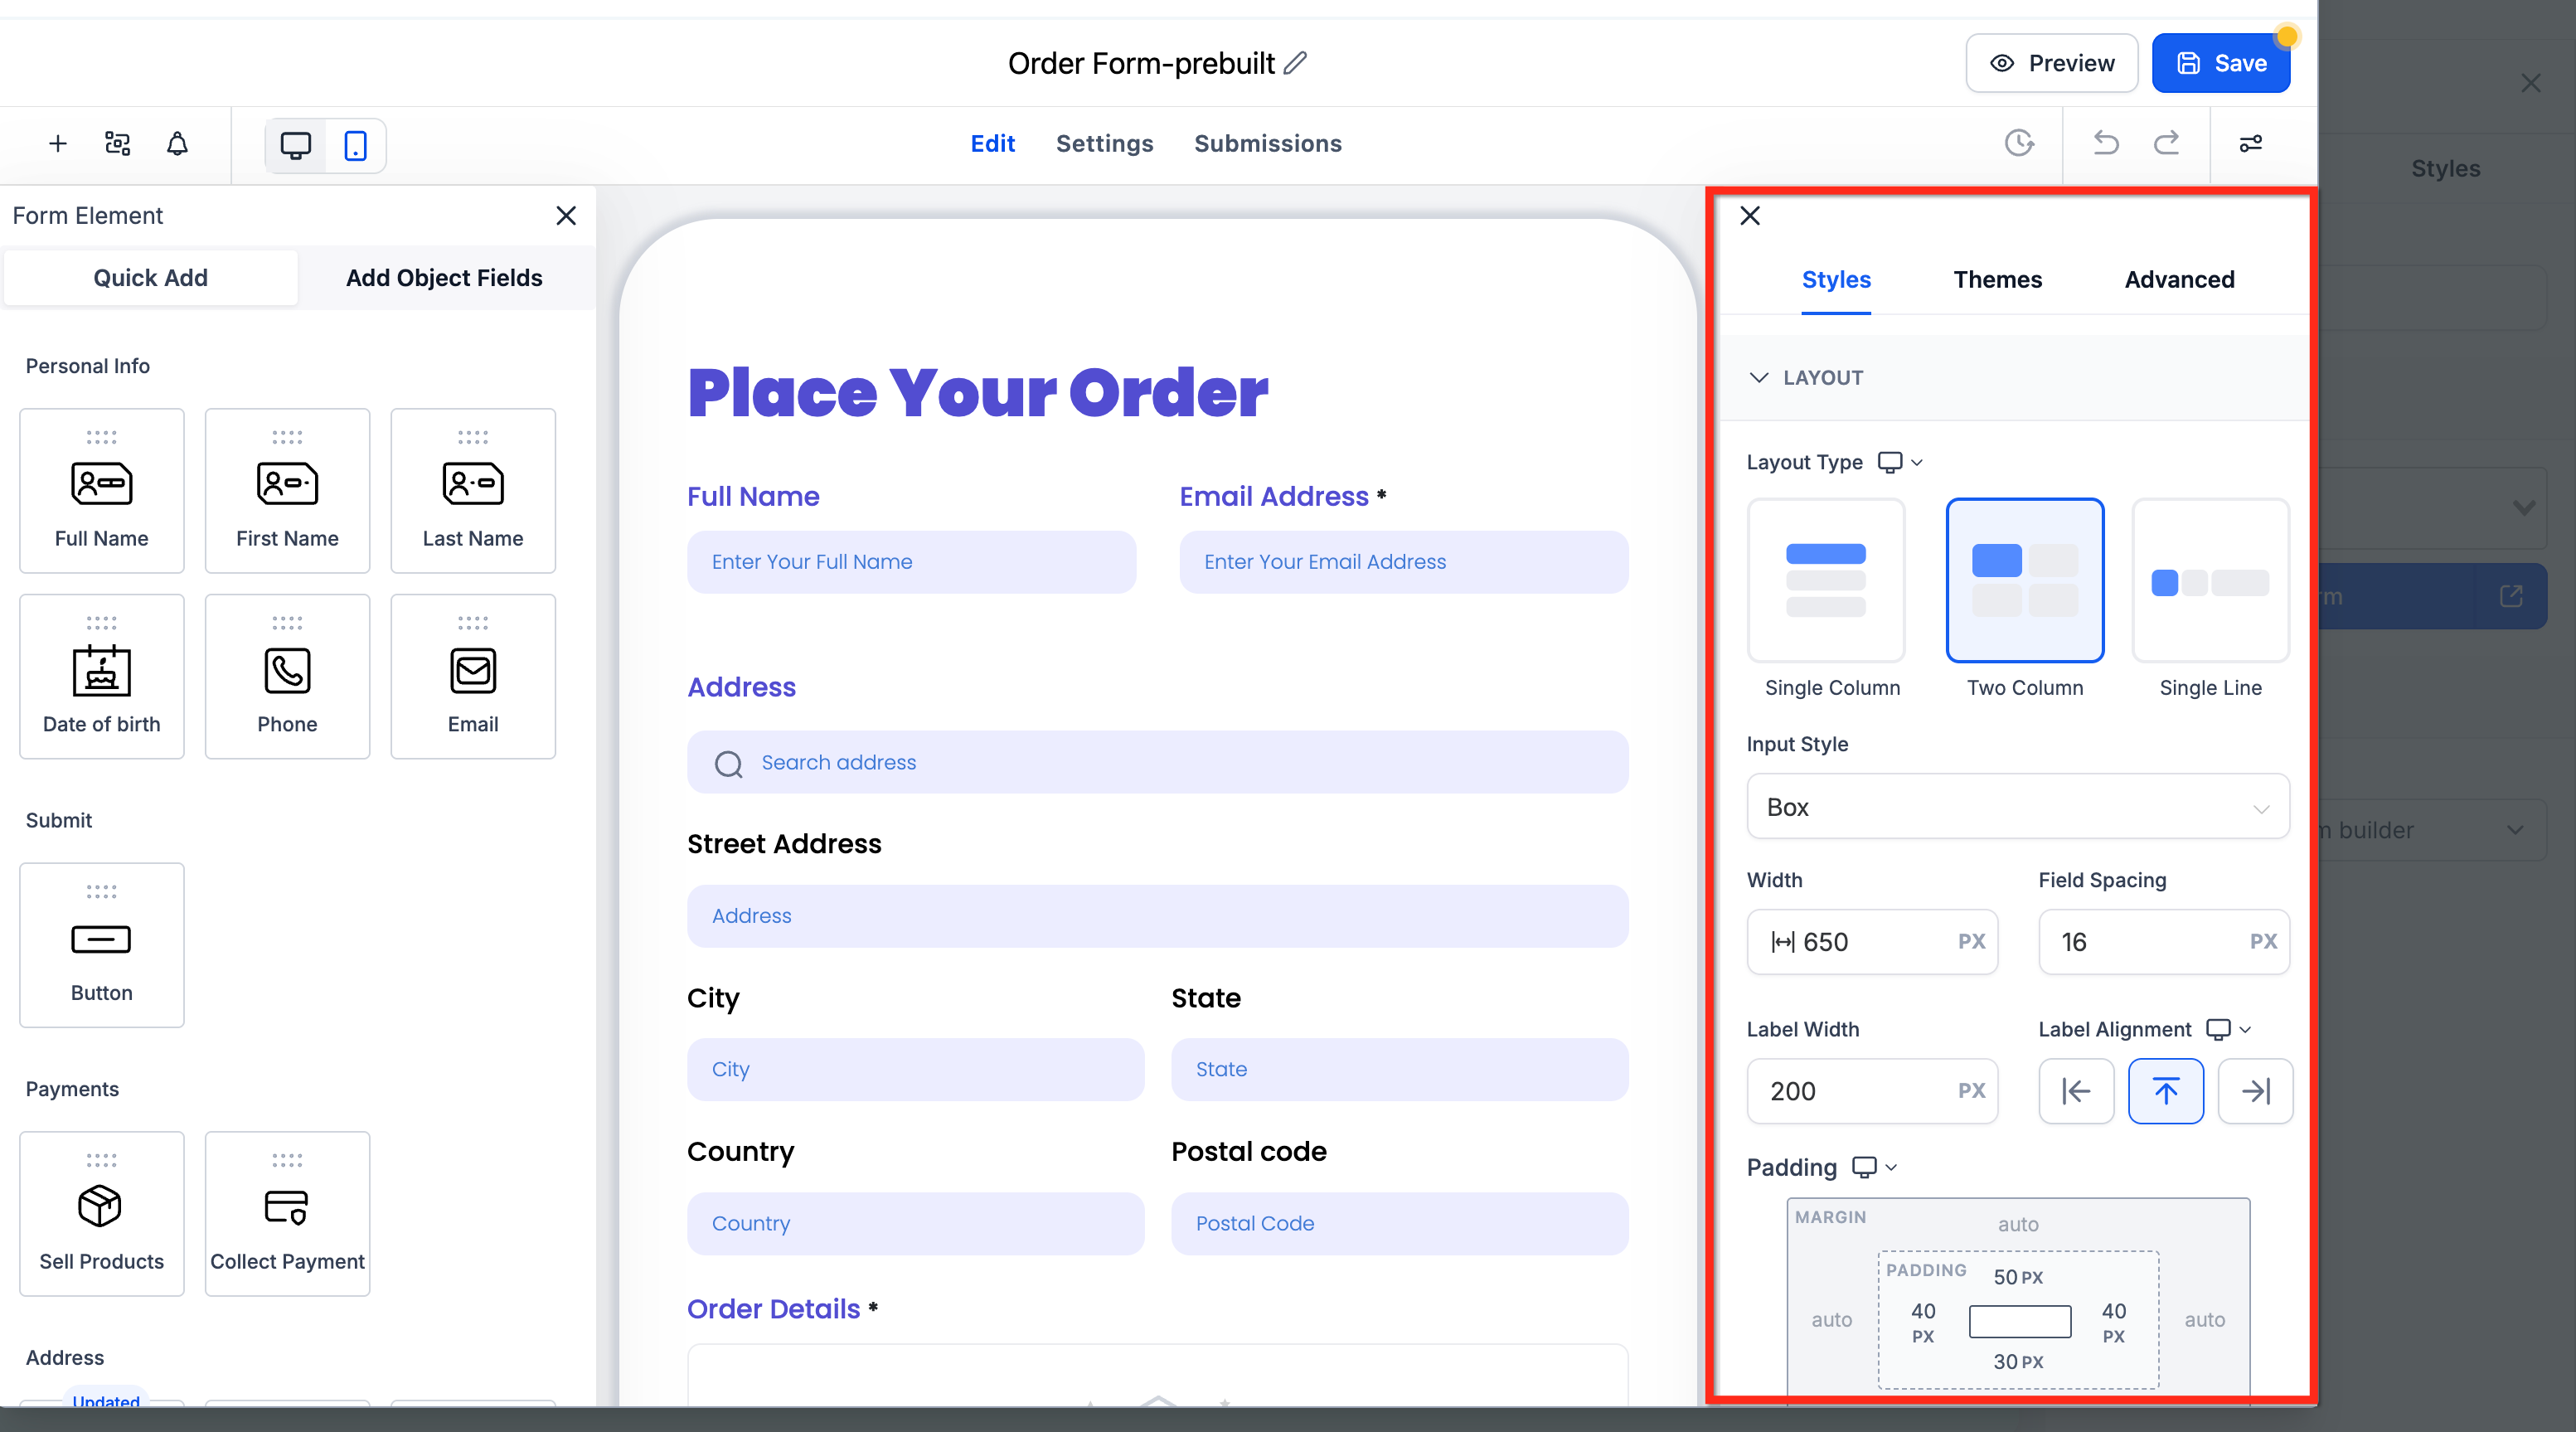Switch to desktop view icon
The height and width of the screenshot is (1432, 2576).
[296, 145]
